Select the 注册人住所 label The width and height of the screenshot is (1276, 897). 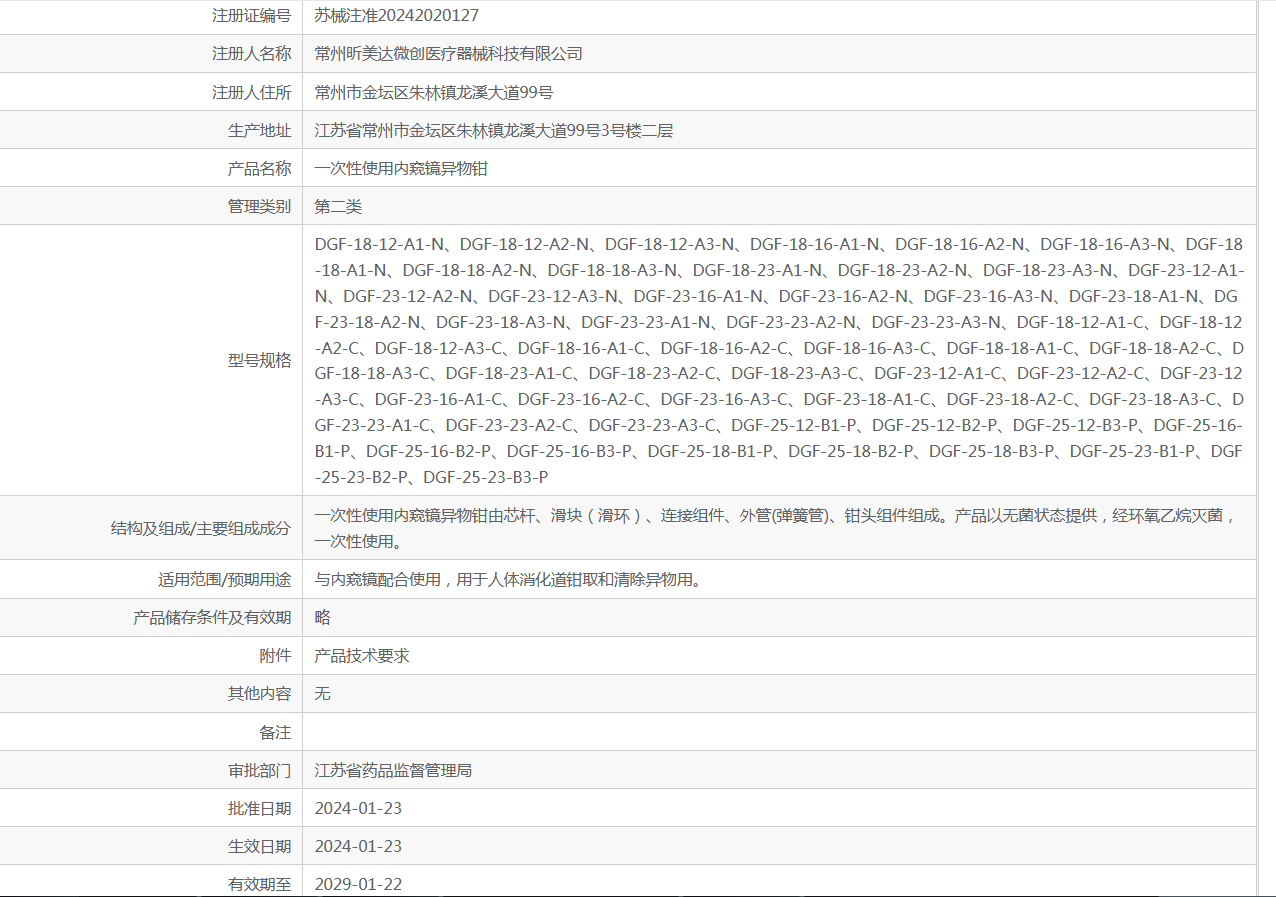[251, 92]
